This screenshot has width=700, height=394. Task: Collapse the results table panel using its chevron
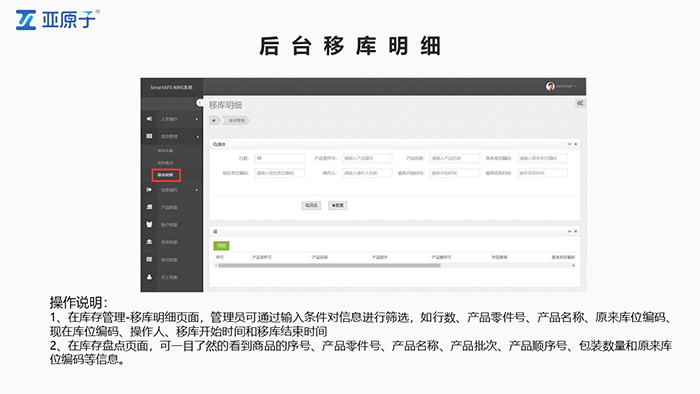[569, 231]
